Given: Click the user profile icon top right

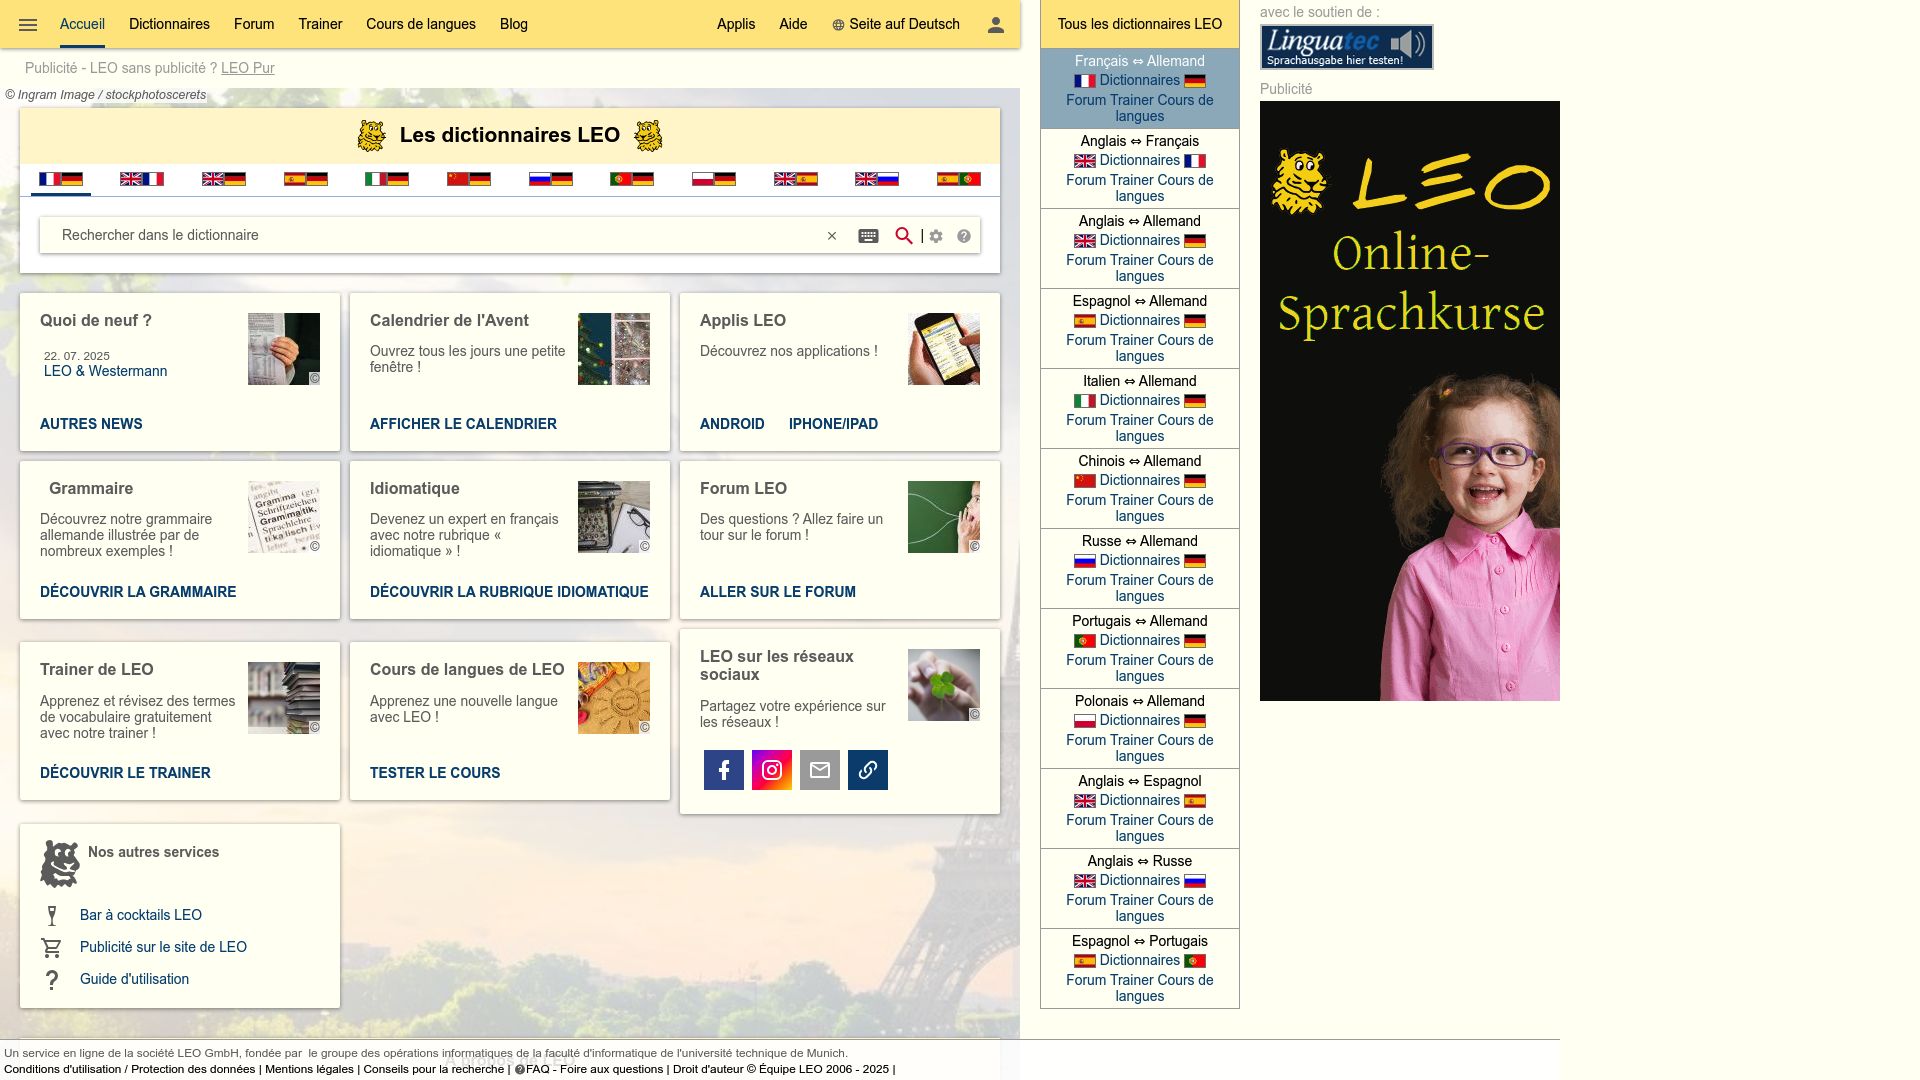Looking at the screenshot, I should click(x=994, y=24).
